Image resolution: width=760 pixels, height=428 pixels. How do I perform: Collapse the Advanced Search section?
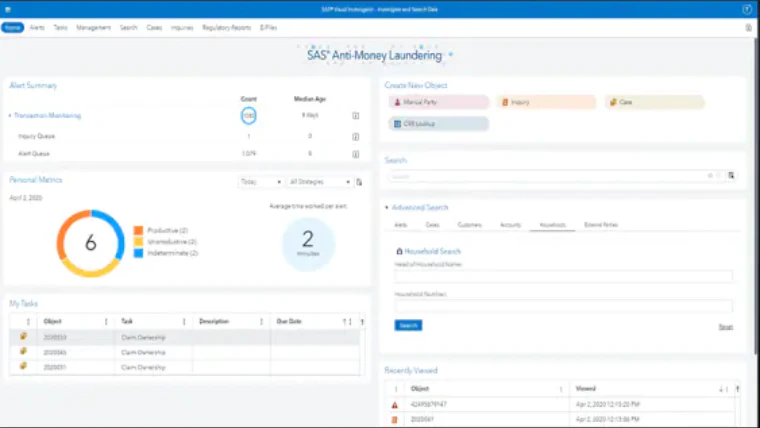(387, 207)
